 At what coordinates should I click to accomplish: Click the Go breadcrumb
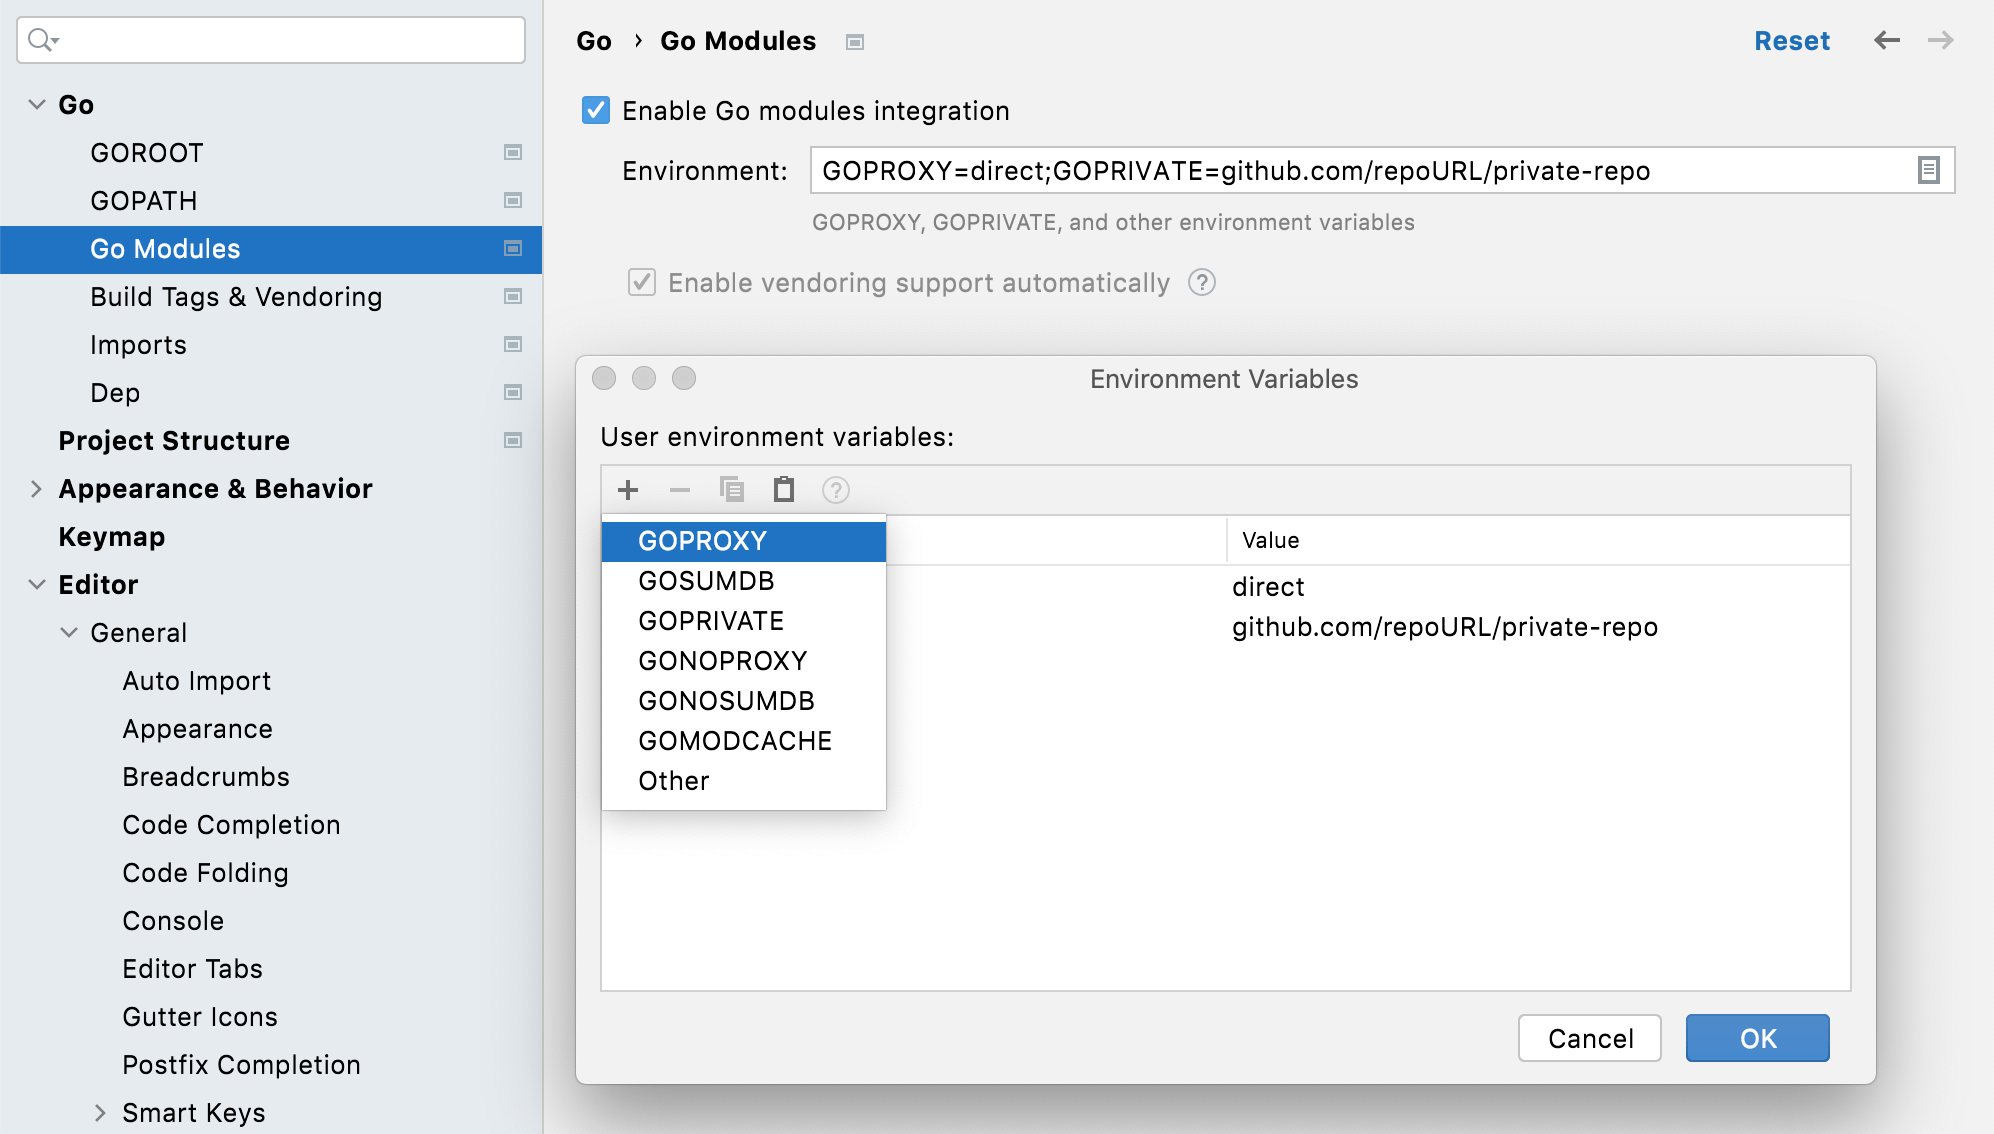click(594, 41)
